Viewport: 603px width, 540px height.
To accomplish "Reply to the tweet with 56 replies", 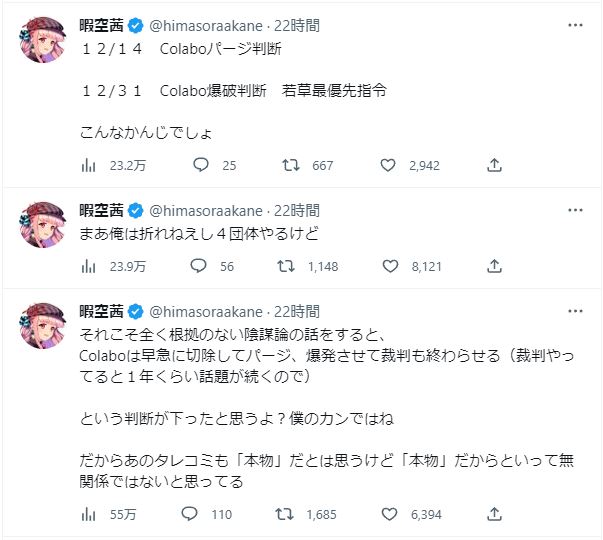I will point(200,266).
